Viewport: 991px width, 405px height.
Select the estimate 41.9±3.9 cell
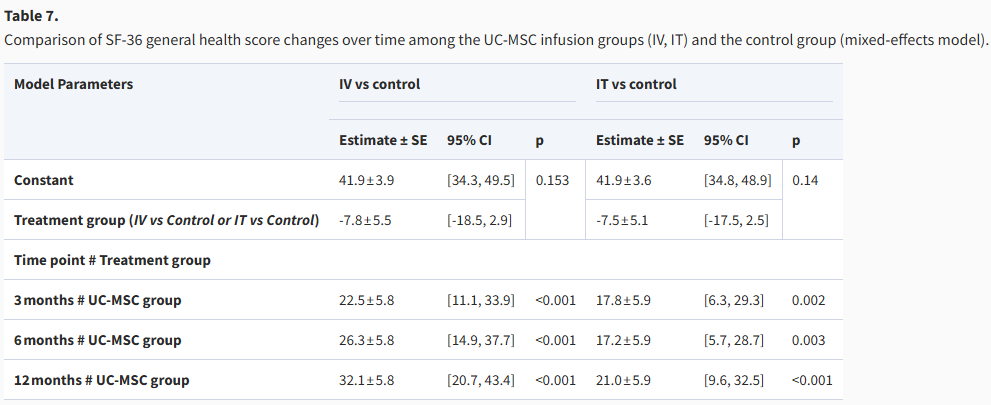[x=368, y=180]
